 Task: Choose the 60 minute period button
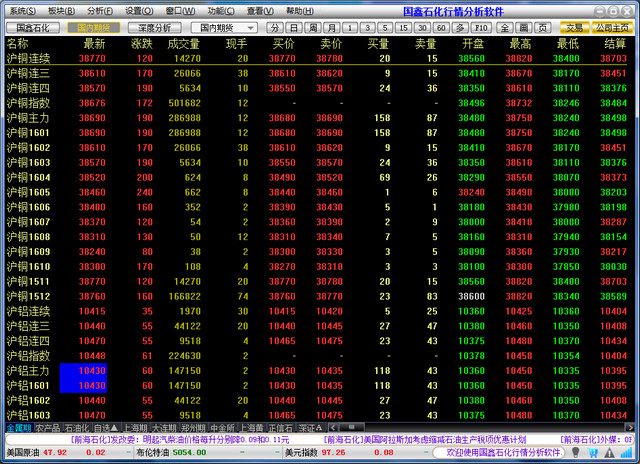tap(441, 27)
